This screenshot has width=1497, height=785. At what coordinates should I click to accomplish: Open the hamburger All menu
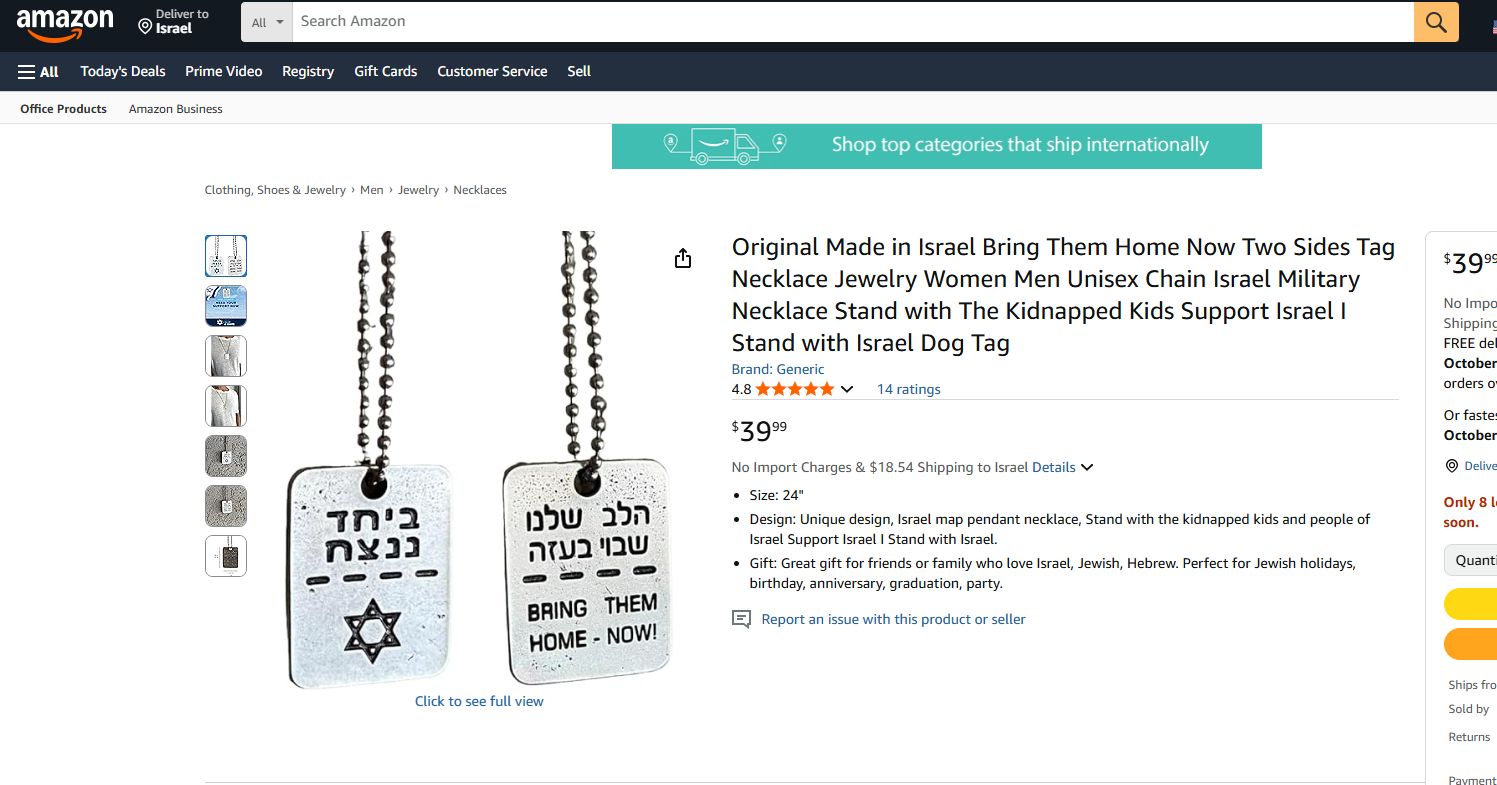coord(38,71)
